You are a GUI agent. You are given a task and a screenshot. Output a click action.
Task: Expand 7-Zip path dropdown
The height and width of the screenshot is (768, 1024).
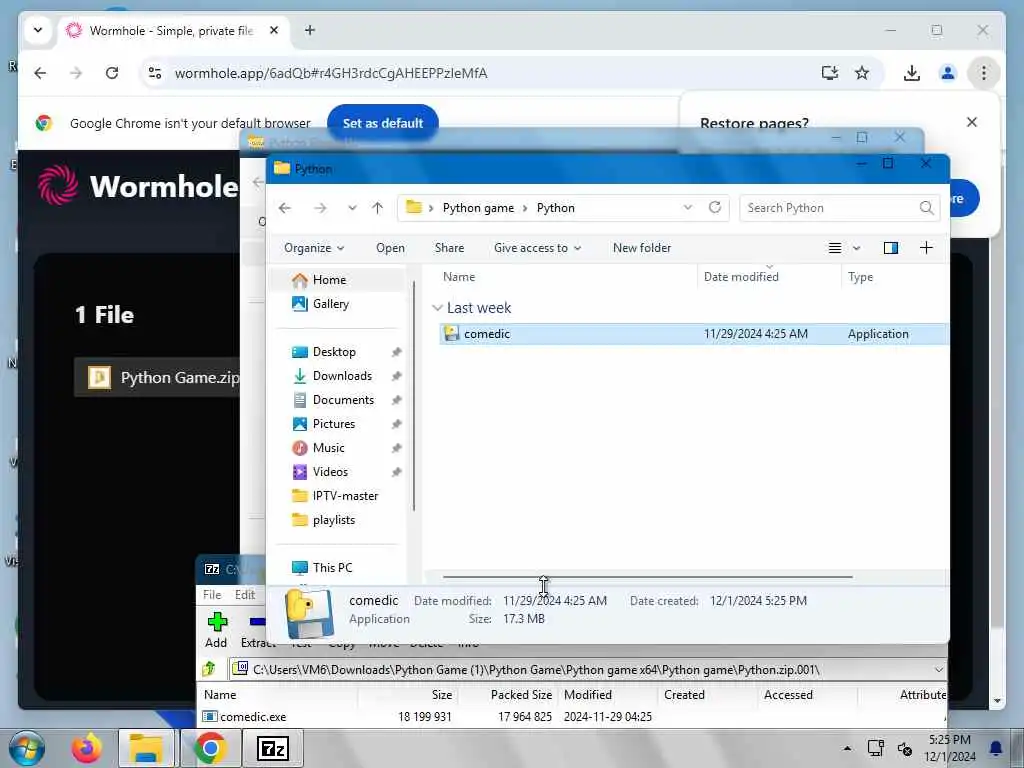938,669
